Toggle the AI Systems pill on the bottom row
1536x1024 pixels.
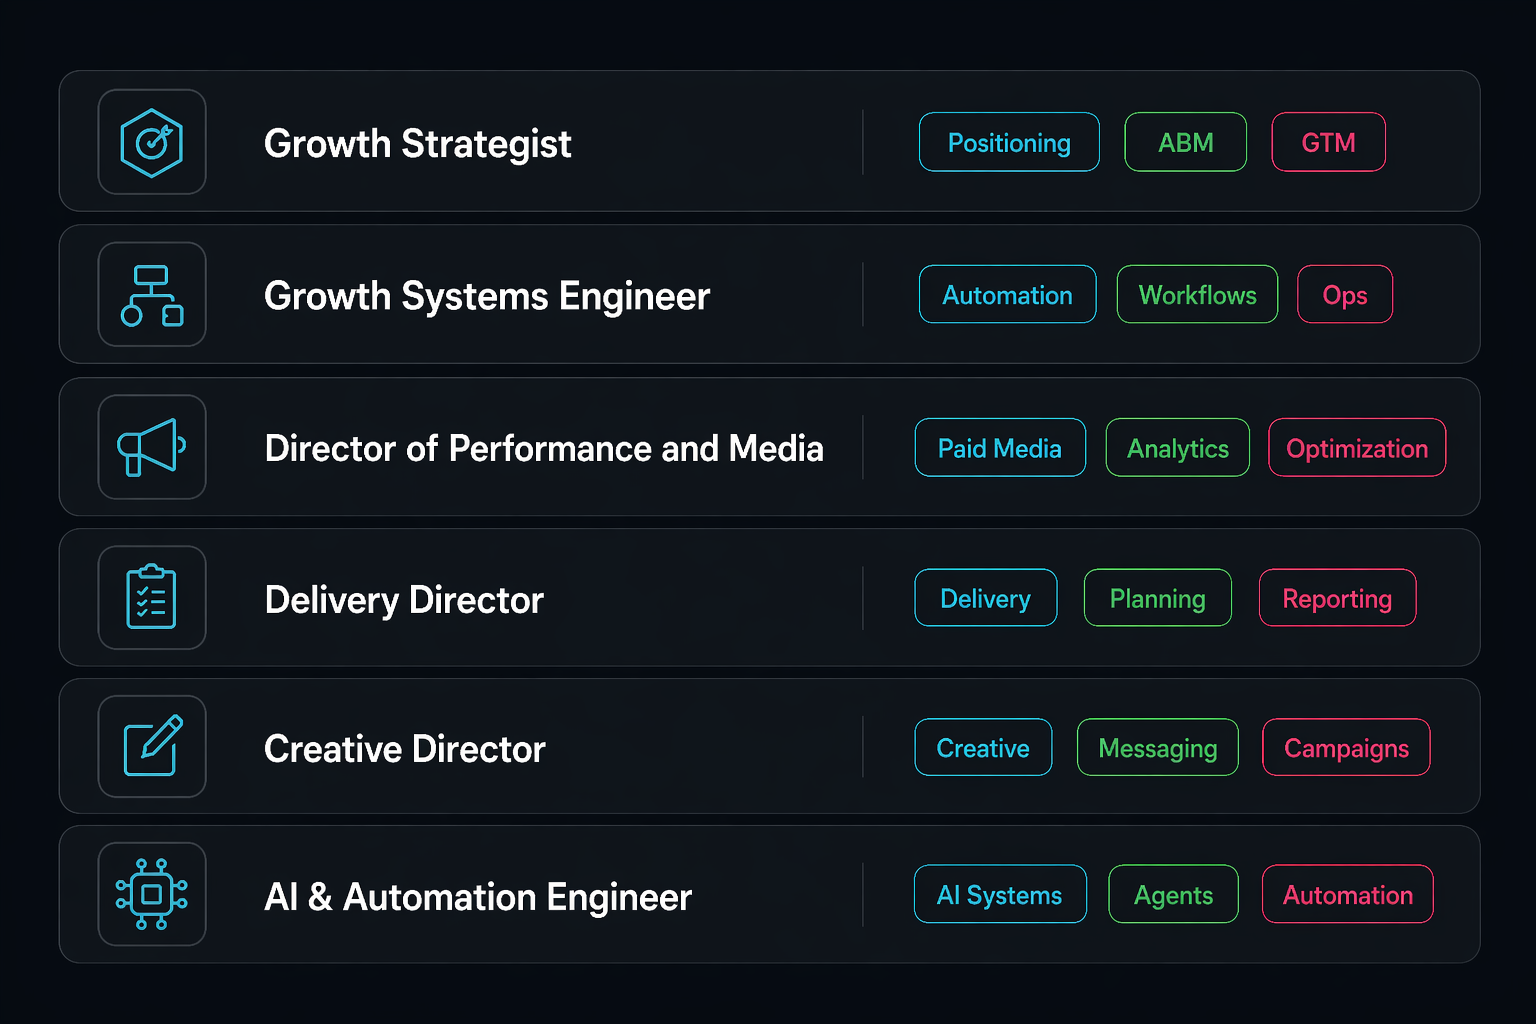tap(999, 894)
